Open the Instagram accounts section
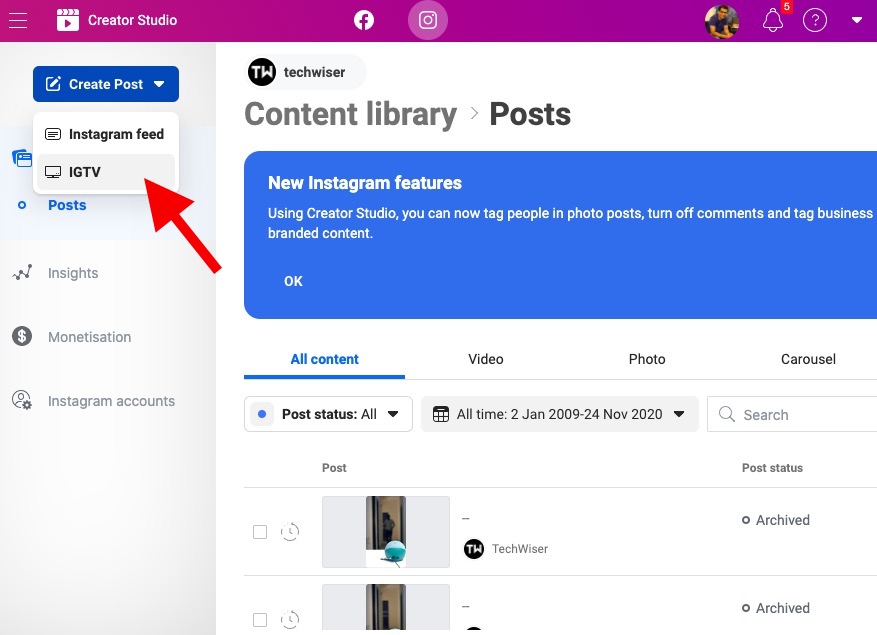 (x=111, y=401)
